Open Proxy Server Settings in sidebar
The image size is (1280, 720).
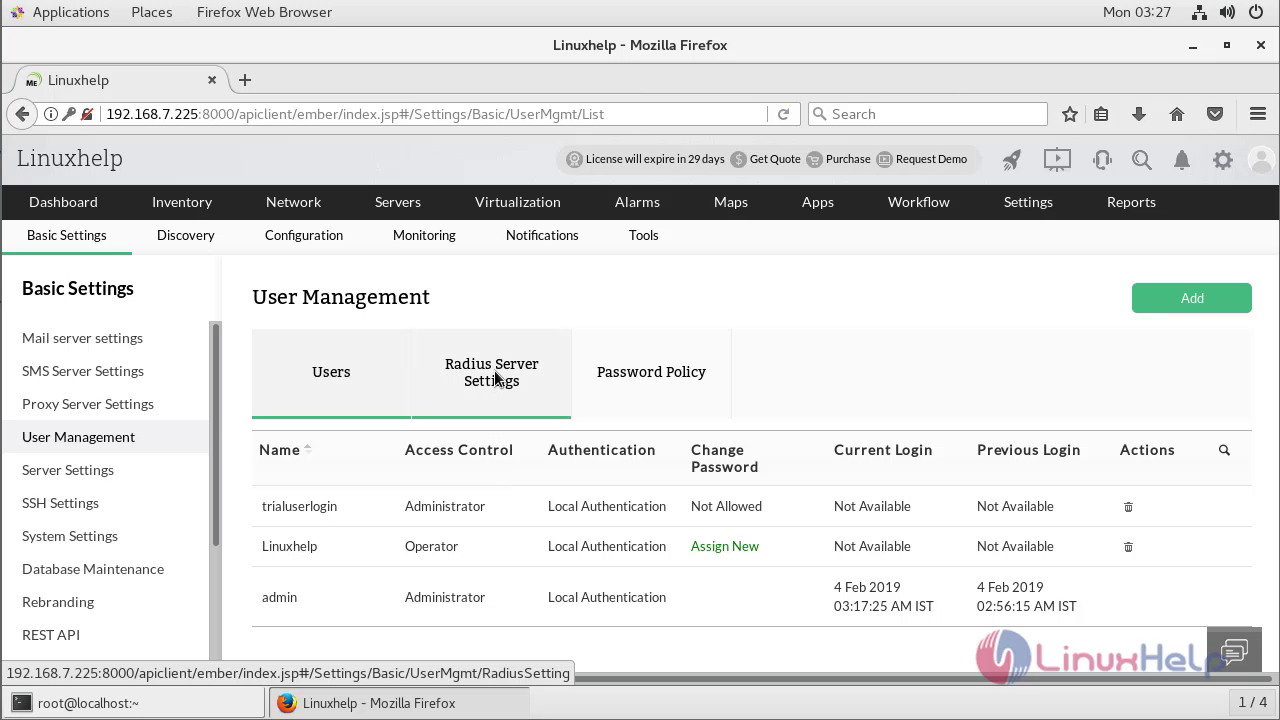point(88,404)
